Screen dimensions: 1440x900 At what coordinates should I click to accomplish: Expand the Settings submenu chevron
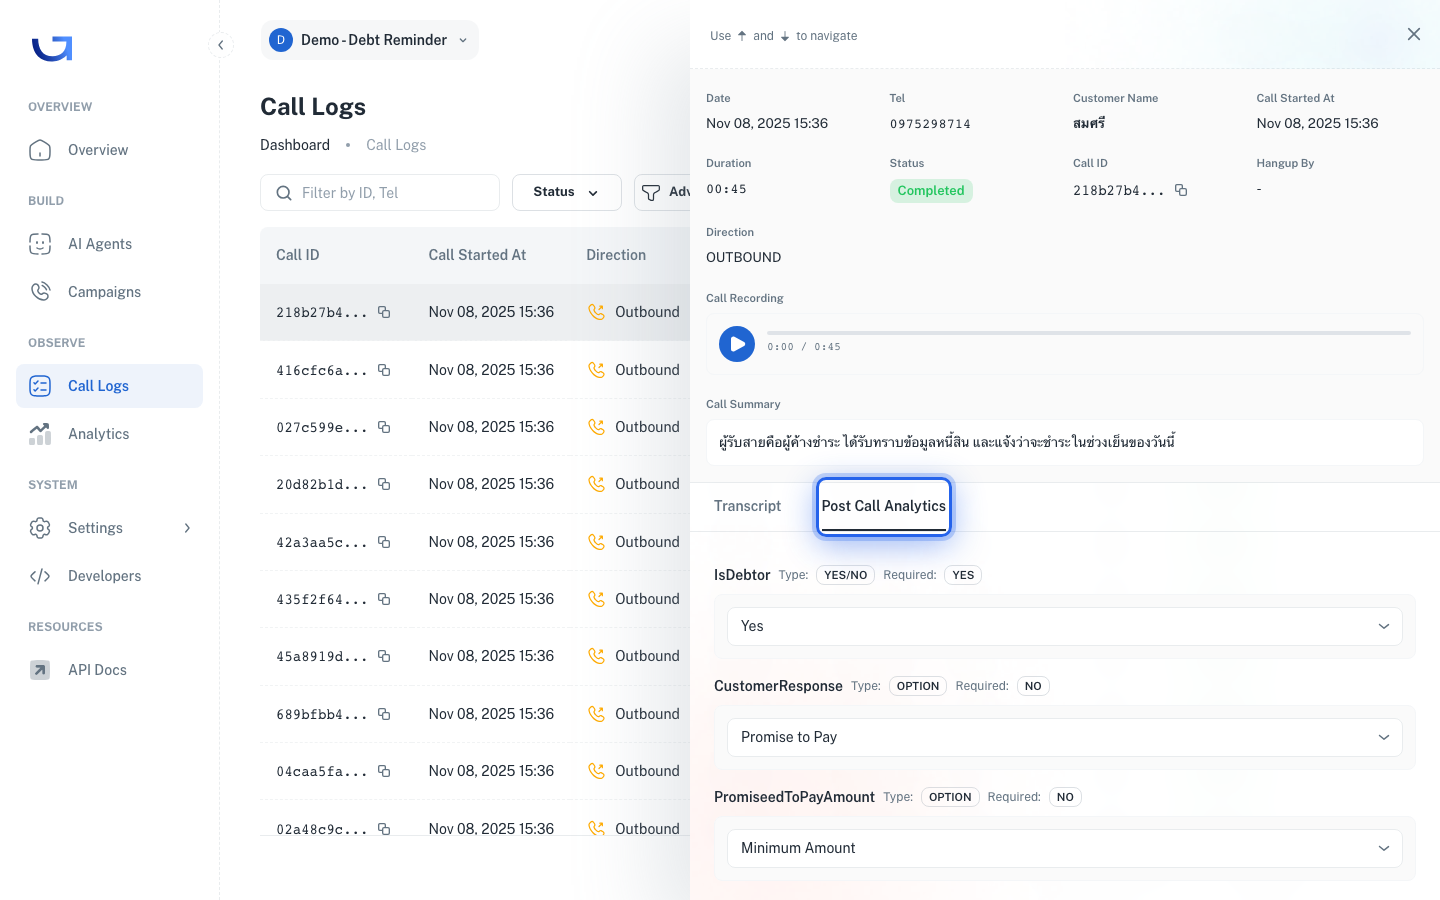click(x=187, y=528)
